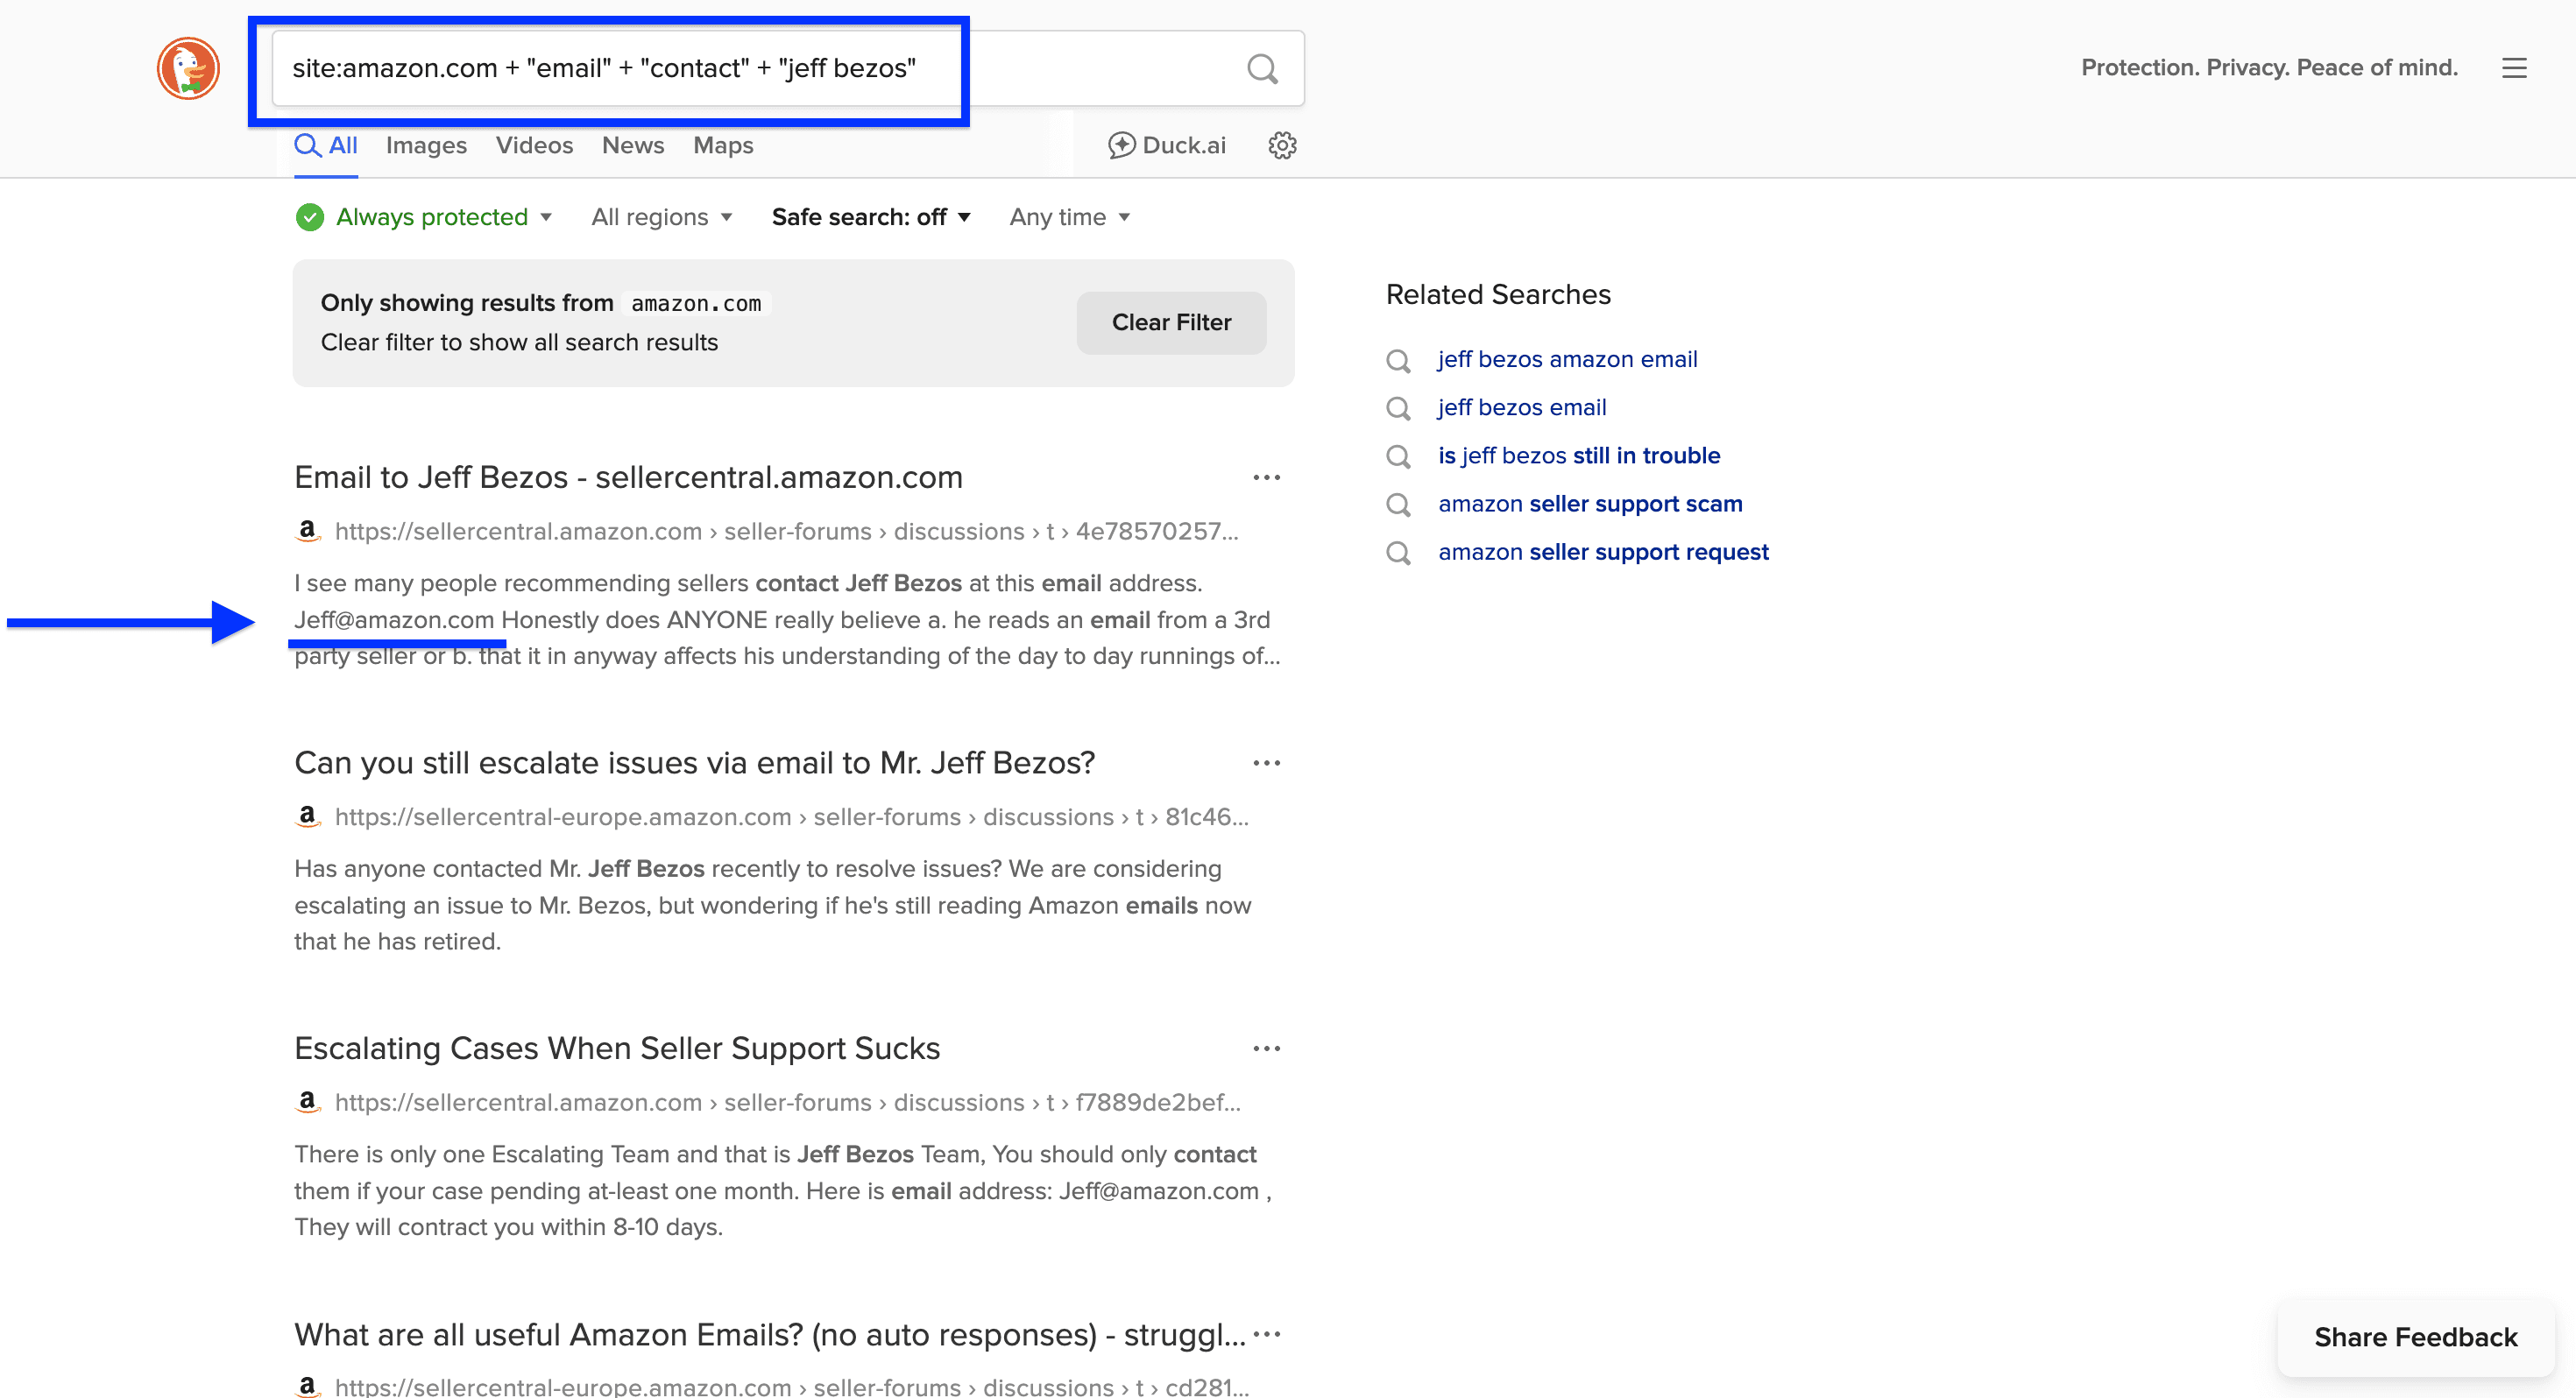Click the DuckDuckGo logo
Screen dimensions: 2576x1398
point(187,68)
